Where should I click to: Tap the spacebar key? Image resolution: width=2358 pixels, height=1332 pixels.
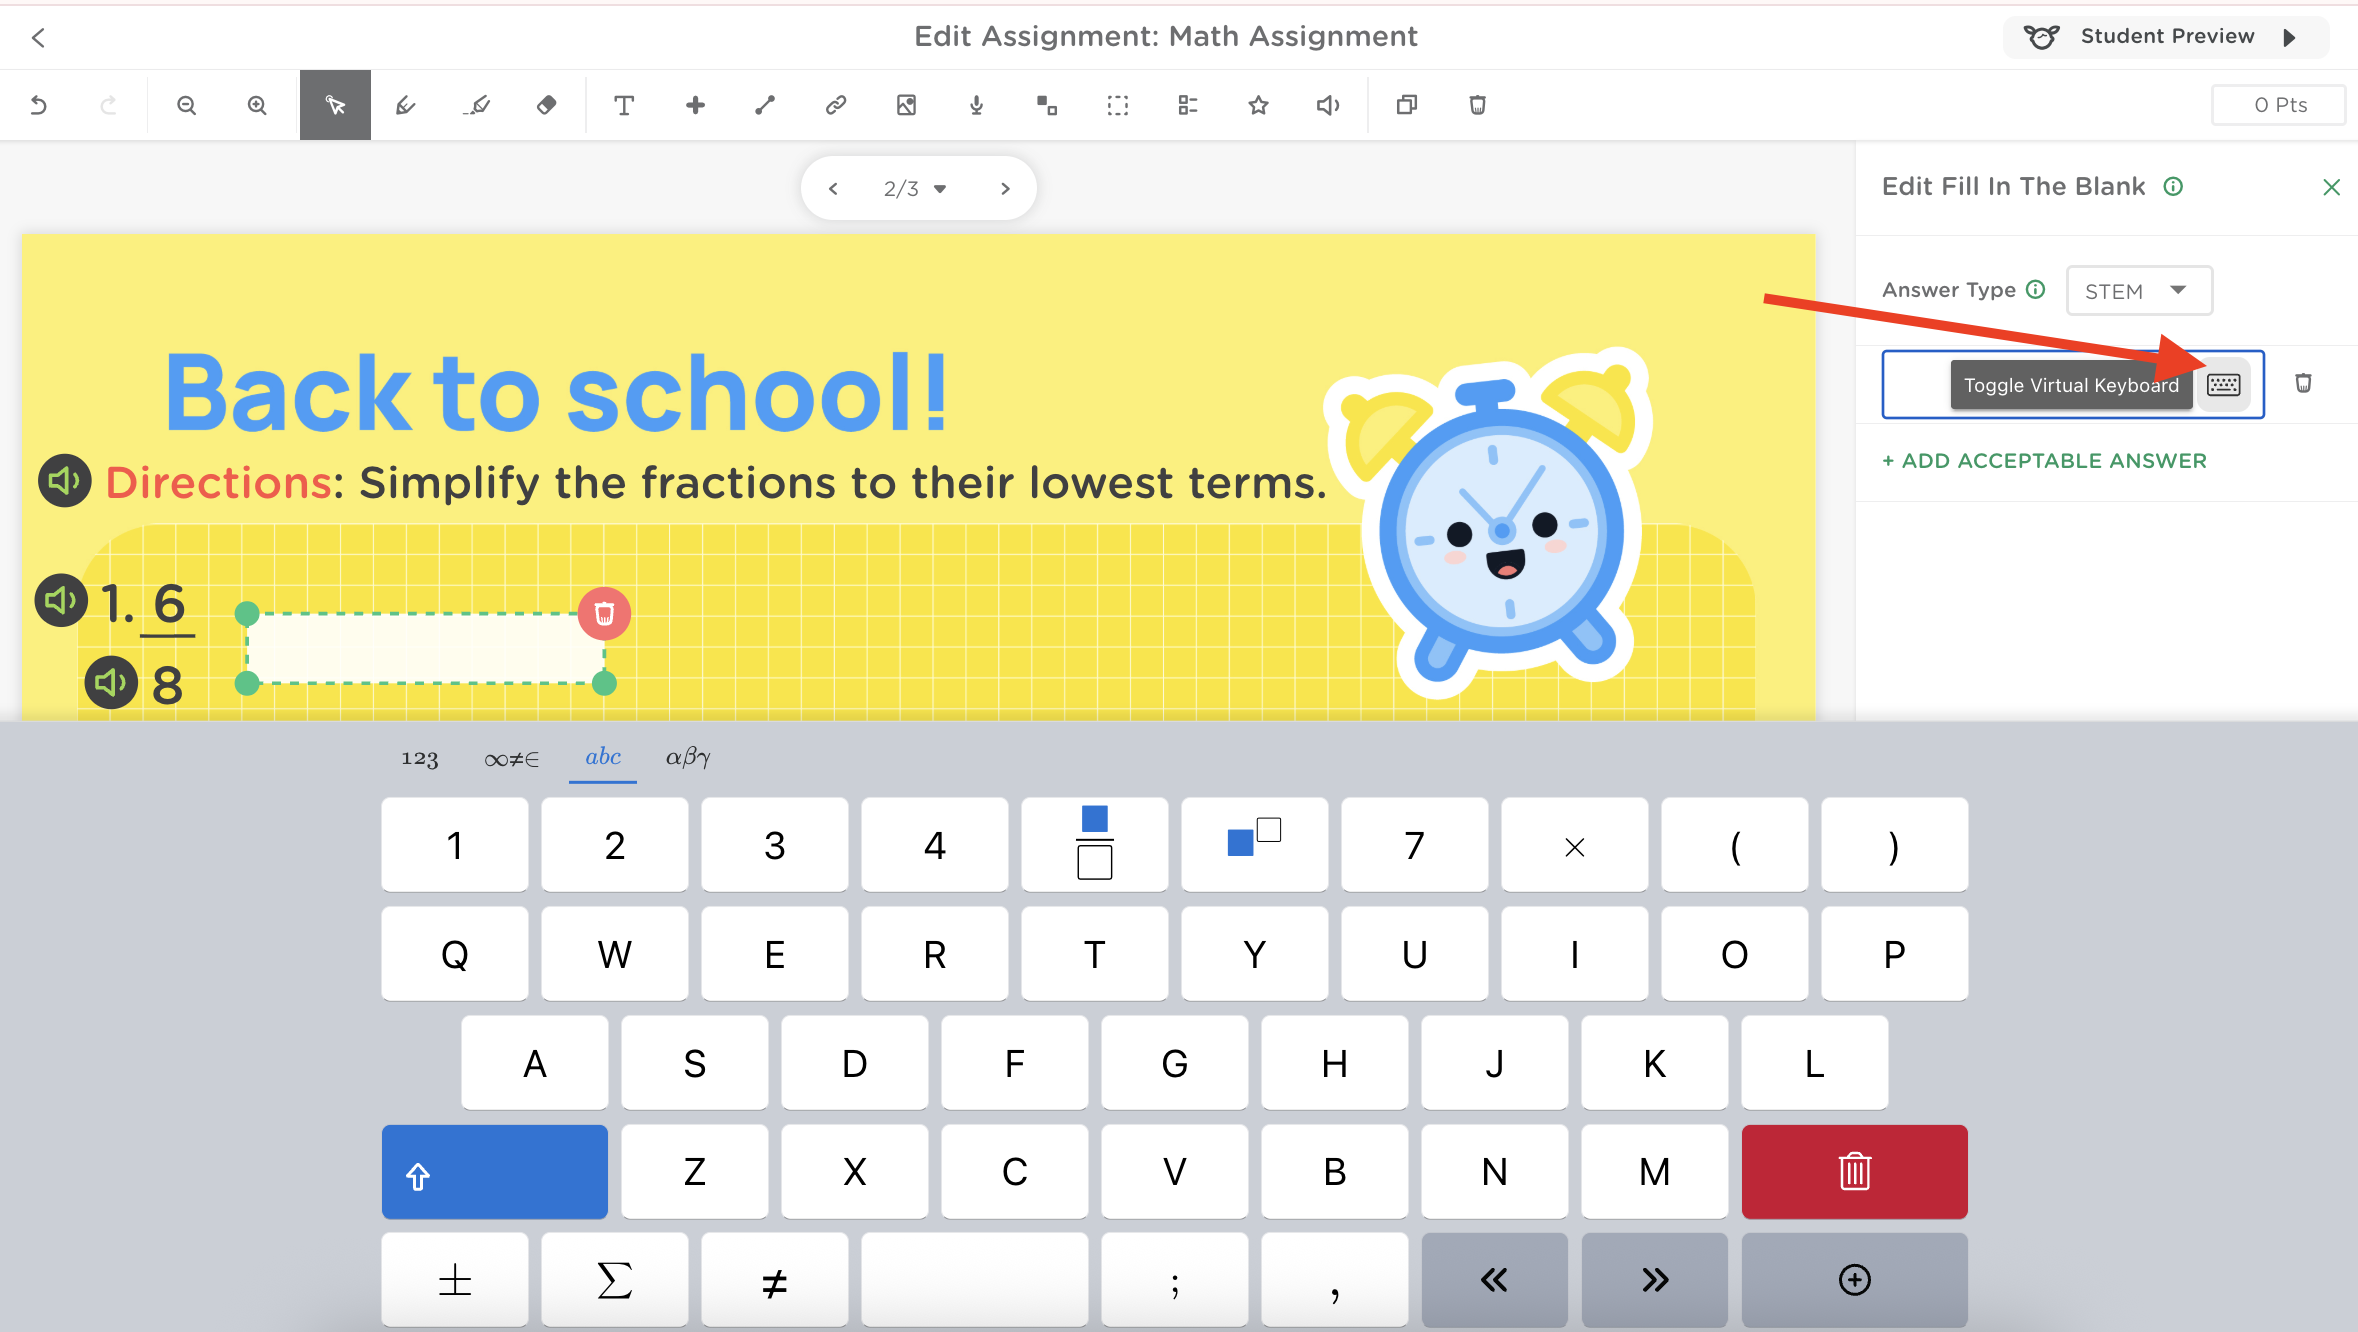click(975, 1280)
